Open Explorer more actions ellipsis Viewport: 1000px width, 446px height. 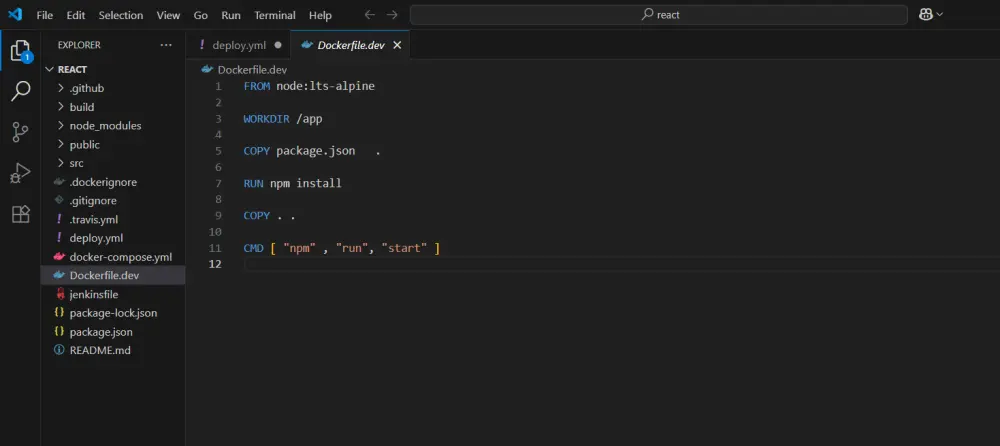coord(166,45)
